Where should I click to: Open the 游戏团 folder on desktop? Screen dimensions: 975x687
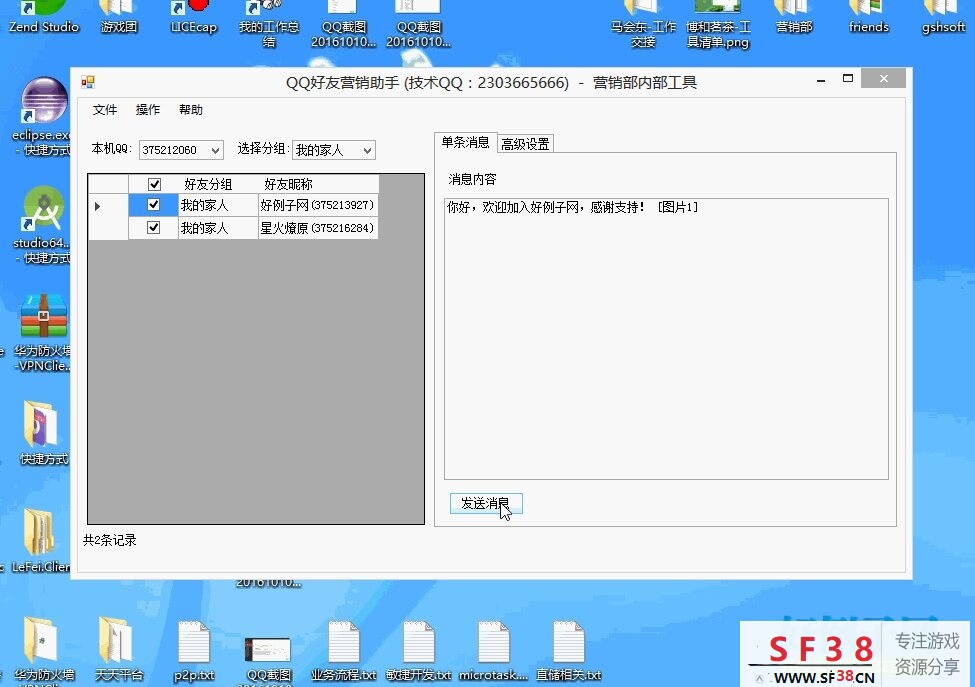(118, 17)
